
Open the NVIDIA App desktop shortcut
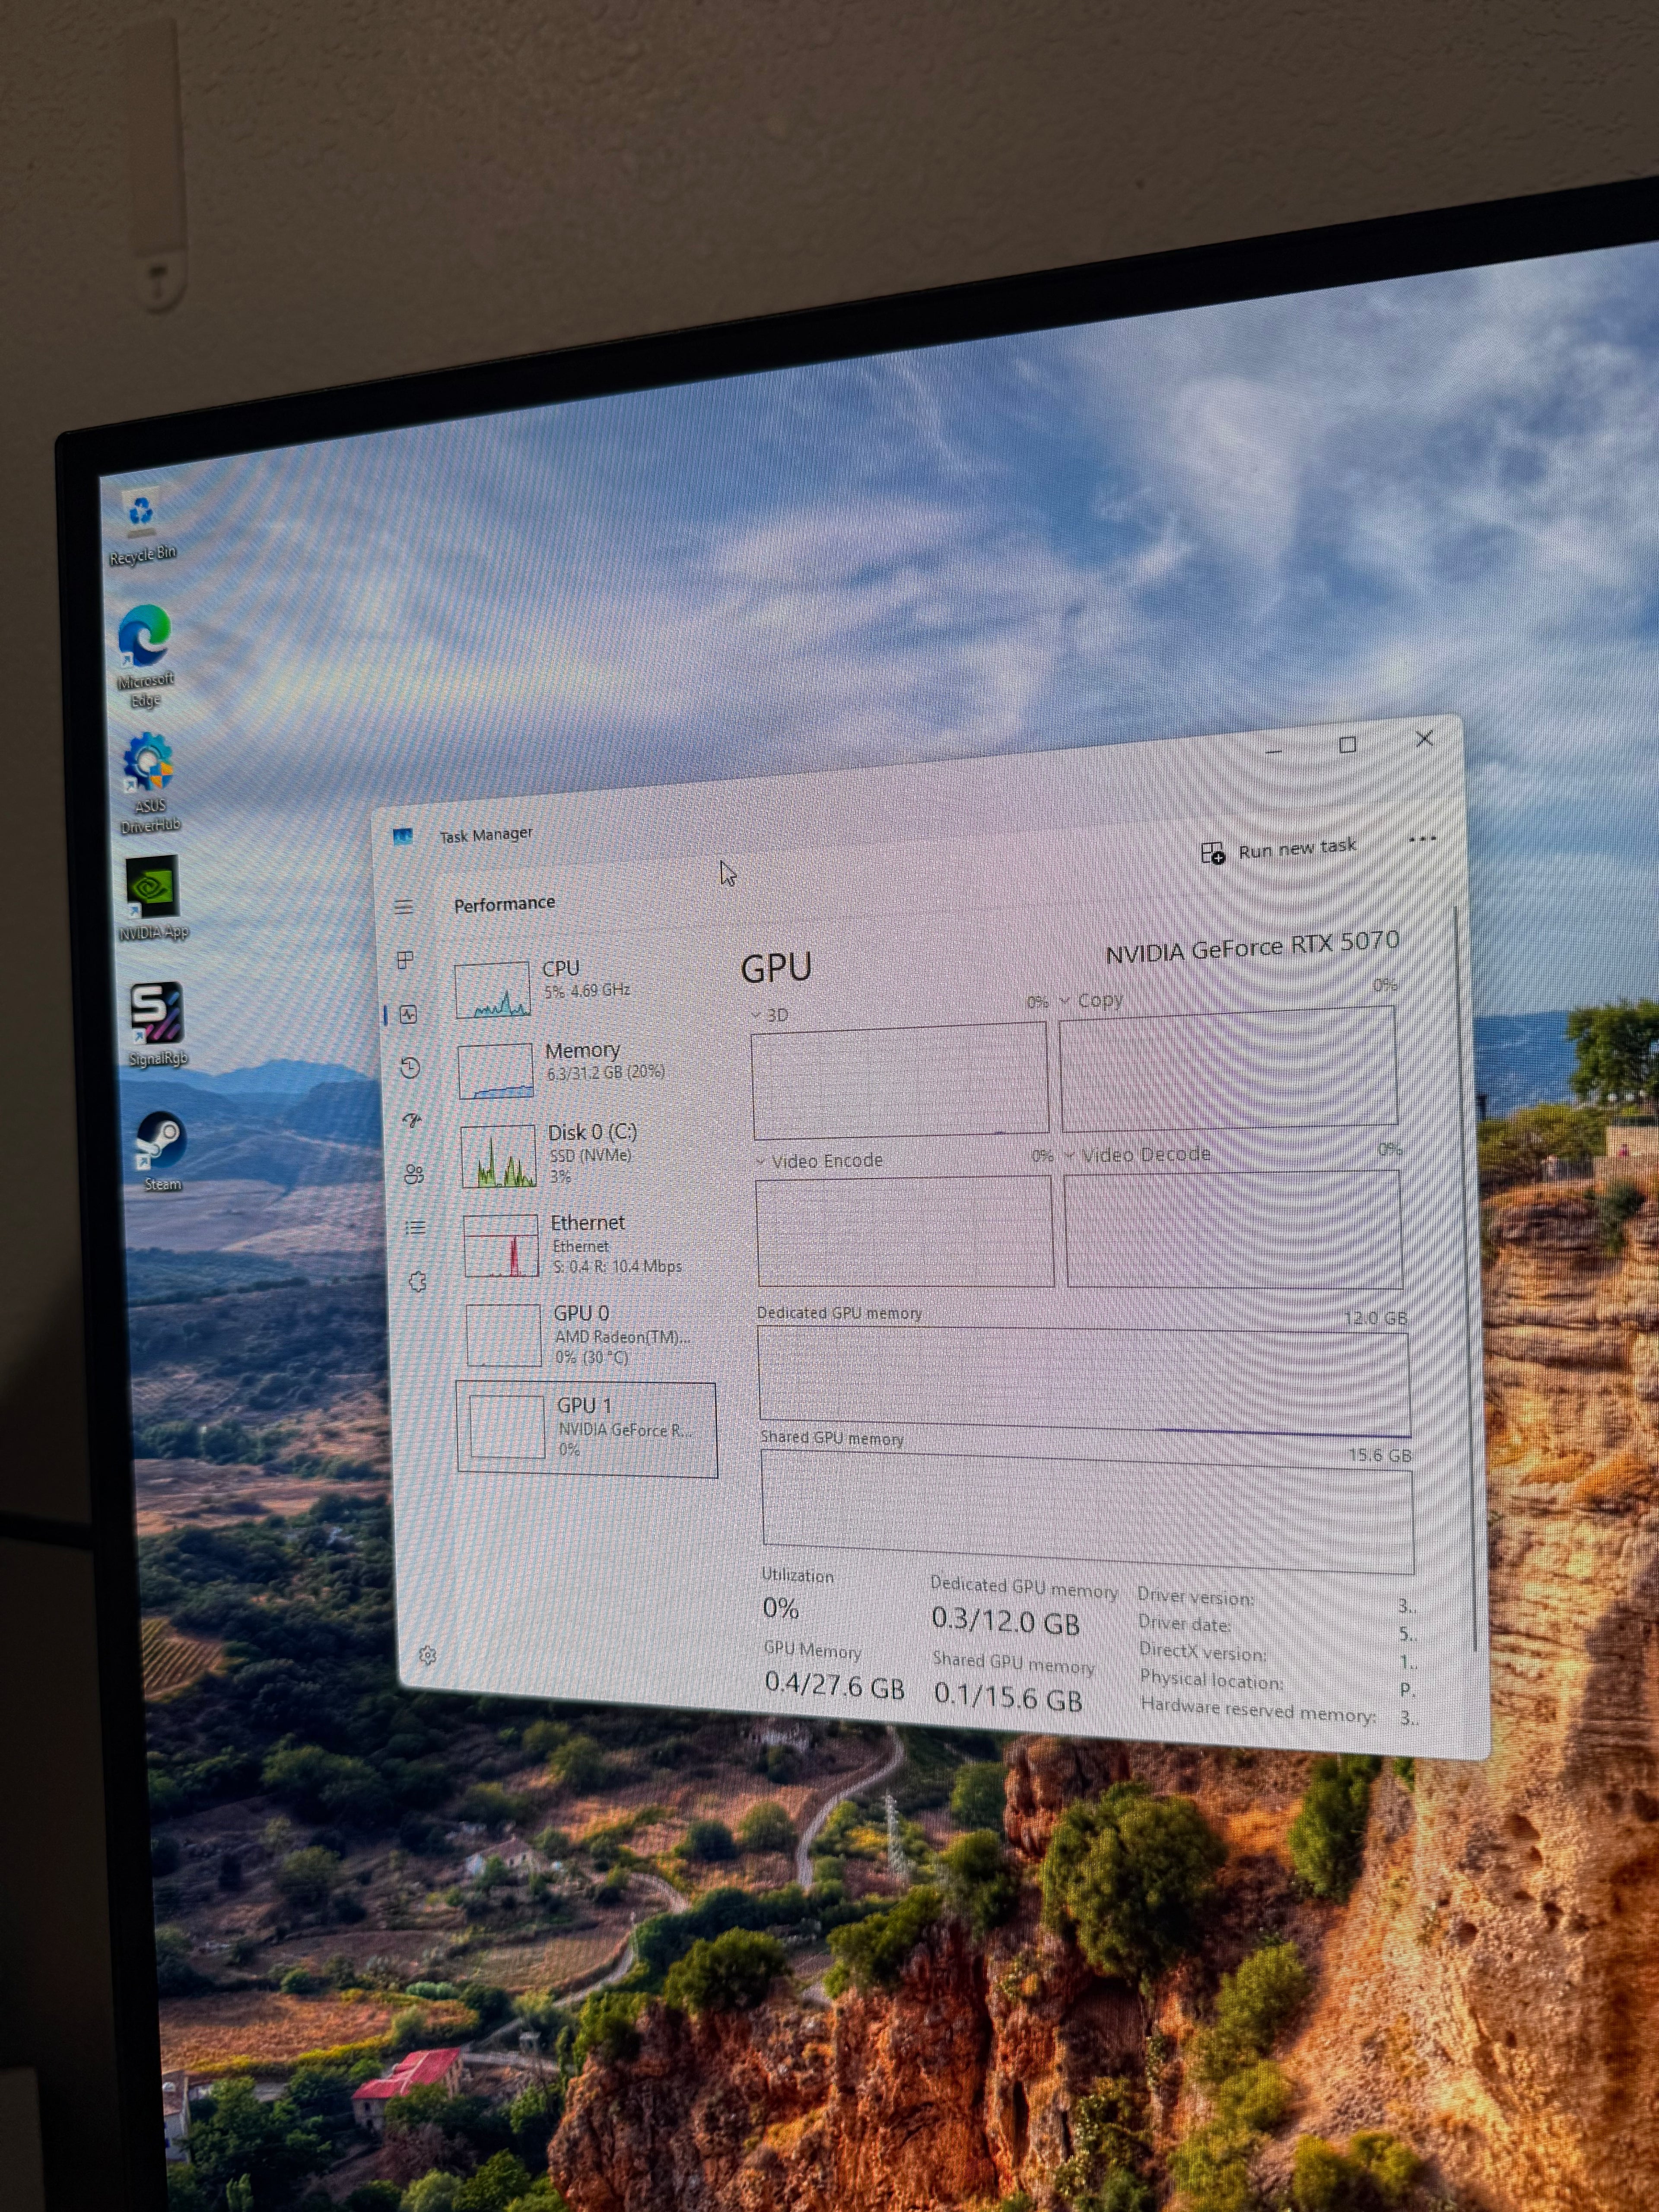point(153,898)
